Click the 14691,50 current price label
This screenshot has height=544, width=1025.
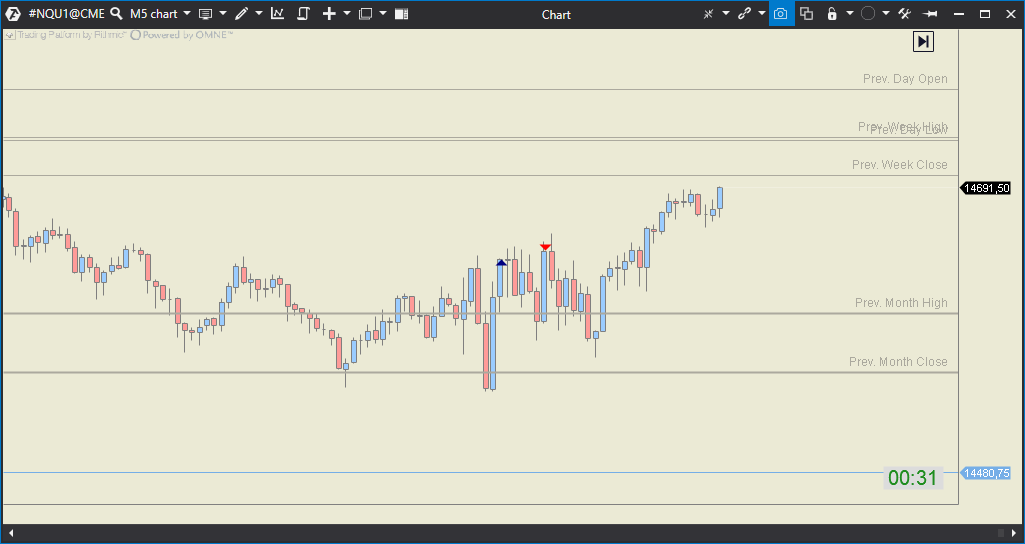[x=986, y=188]
